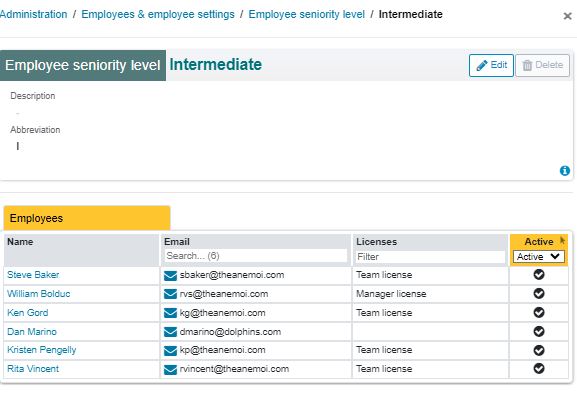
Task: Click the envelope icon for William Bolduc
Action: click(170, 294)
